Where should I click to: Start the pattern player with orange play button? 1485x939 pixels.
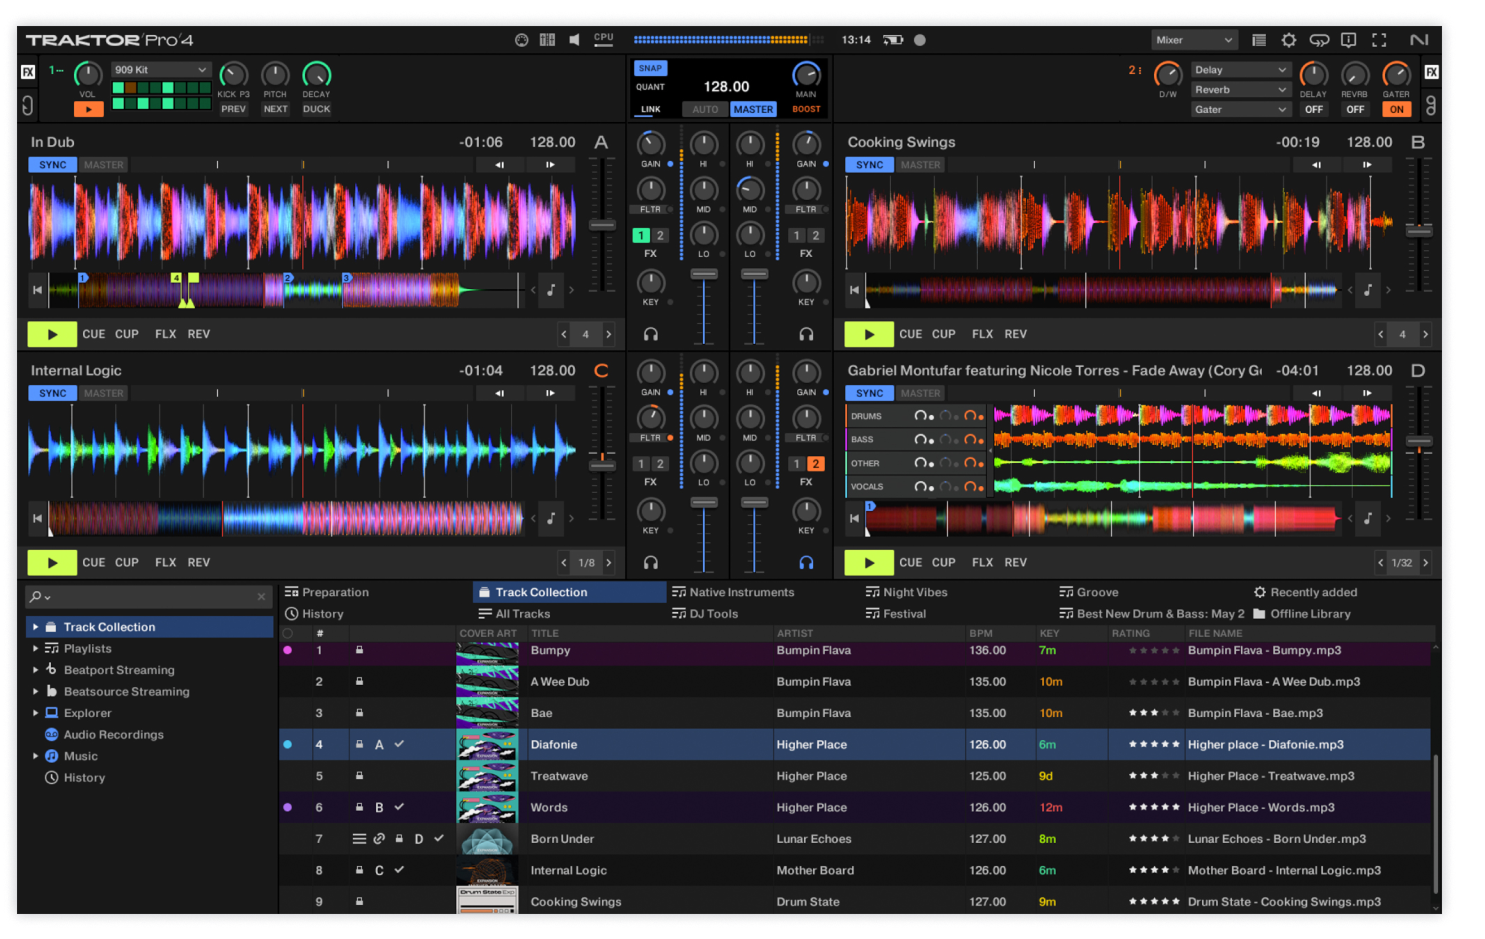(x=88, y=110)
